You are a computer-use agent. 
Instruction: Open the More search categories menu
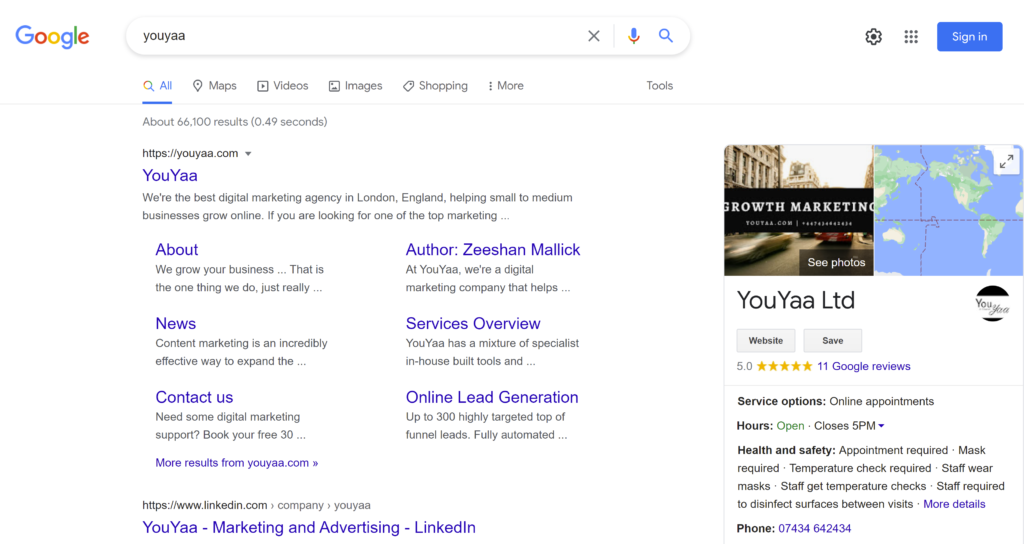(505, 86)
